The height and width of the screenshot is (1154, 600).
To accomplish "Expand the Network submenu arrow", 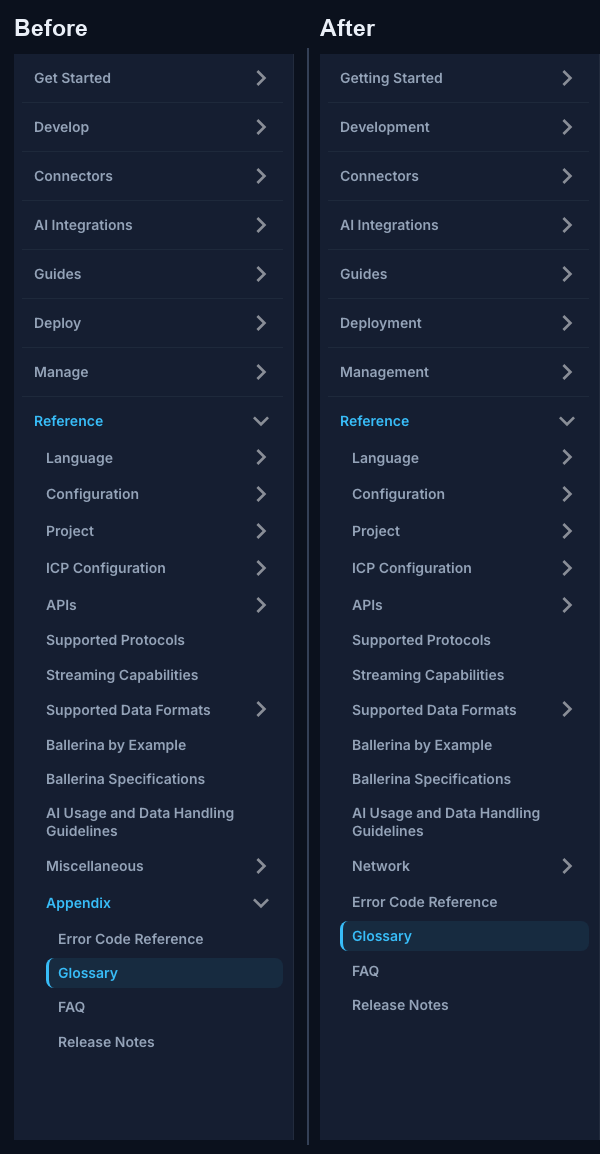I will tap(567, 866).
